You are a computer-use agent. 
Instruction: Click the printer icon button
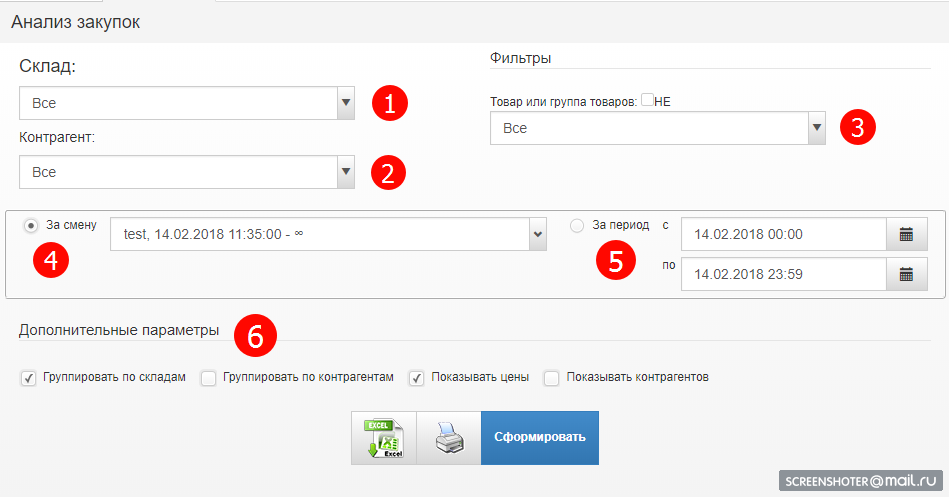coord(448,438)
